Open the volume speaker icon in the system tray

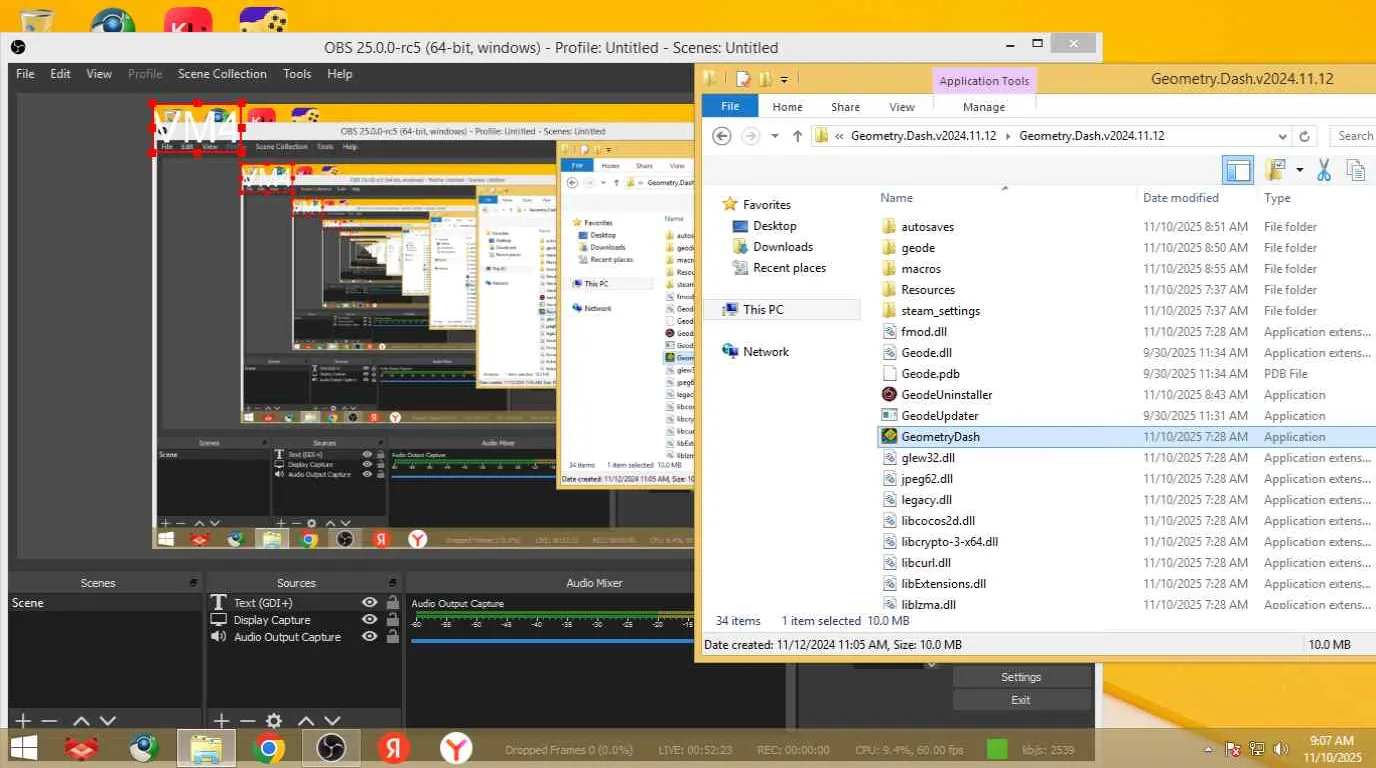tap(1279, 749)
